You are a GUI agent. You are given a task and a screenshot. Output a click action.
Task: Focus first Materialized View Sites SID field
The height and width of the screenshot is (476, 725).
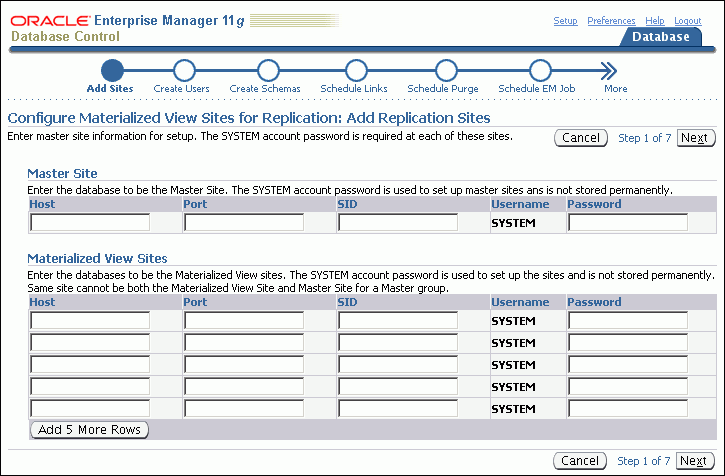[398, 320]
